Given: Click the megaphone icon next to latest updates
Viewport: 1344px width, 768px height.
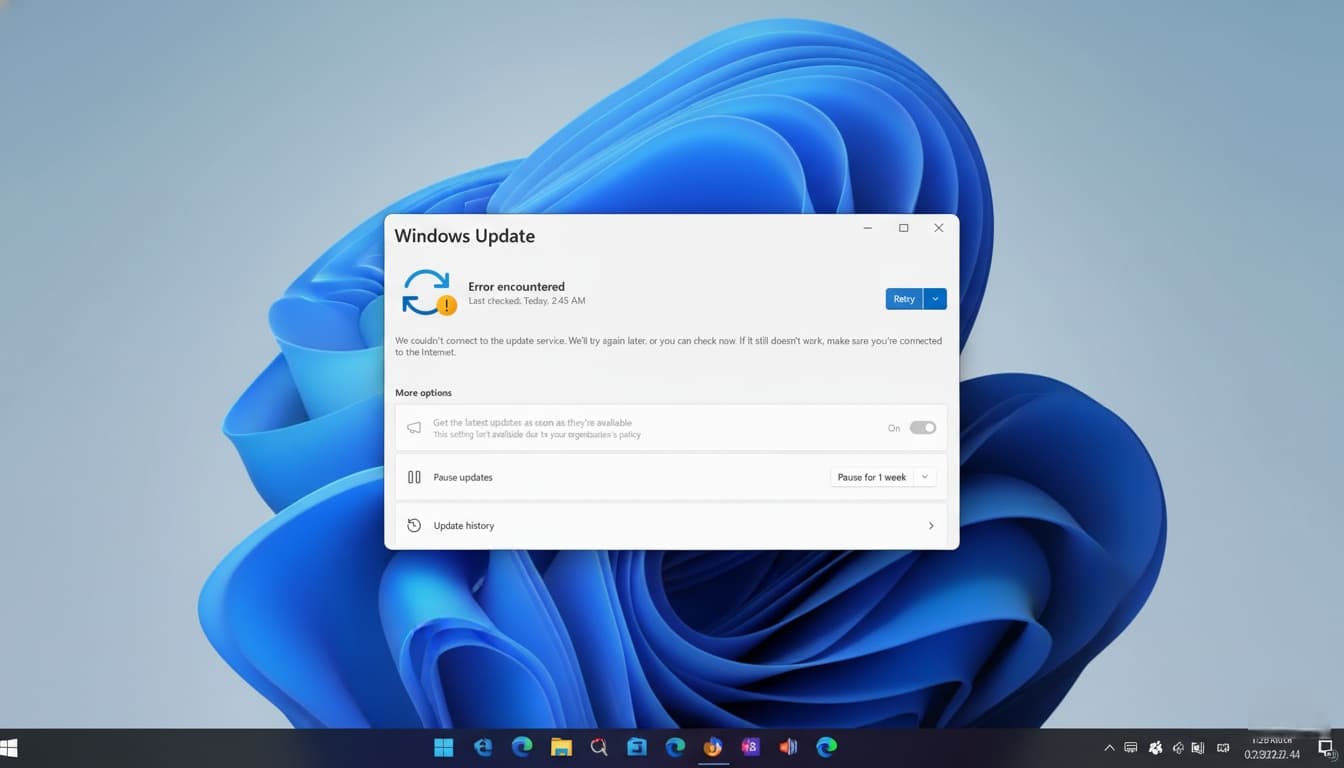Looking at the screenshot, I should (x=414, y=427).
